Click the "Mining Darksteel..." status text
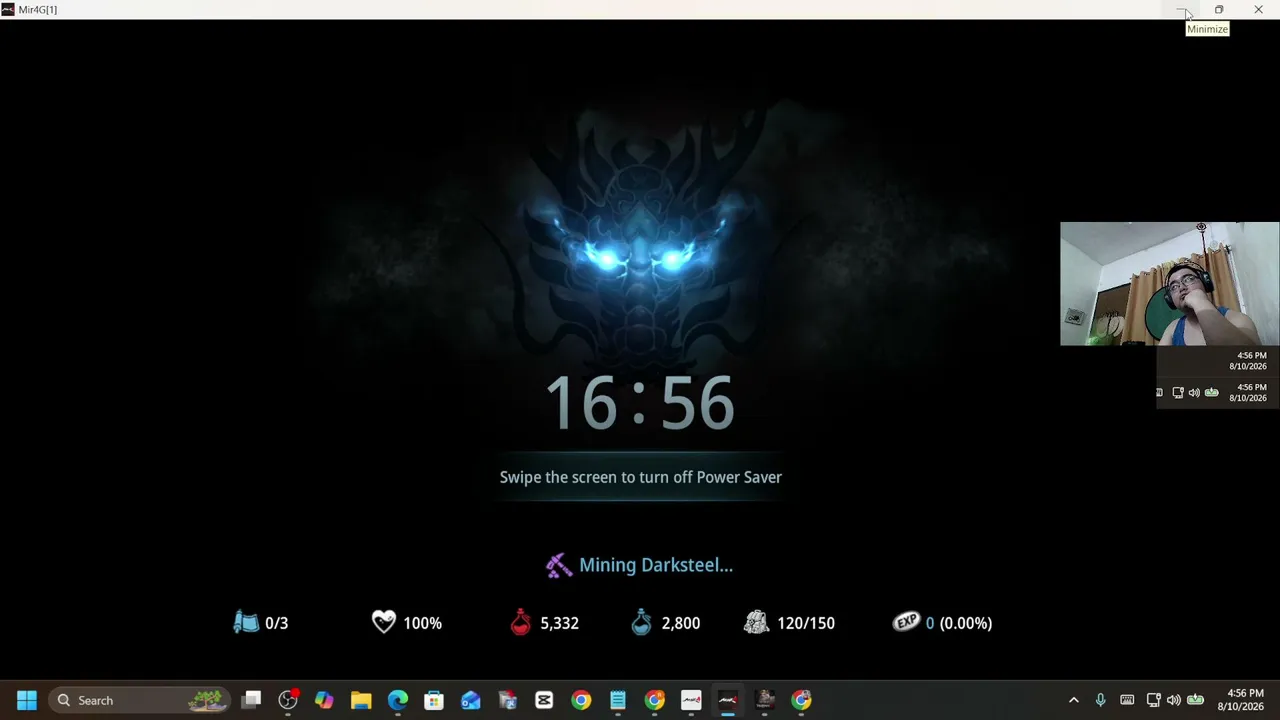The image size is (1280, 720). point(656,565)
